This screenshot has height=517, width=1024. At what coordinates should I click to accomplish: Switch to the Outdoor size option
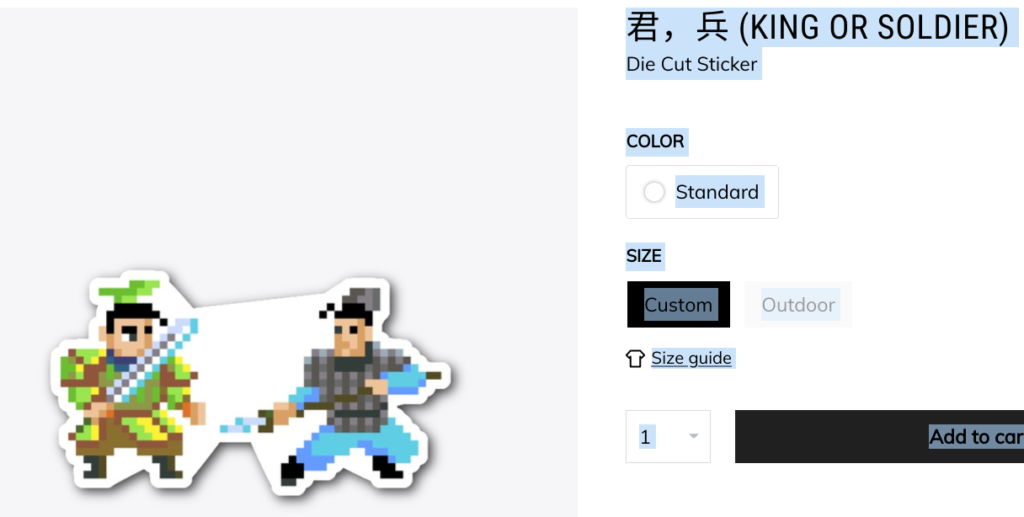pos(798,304)
